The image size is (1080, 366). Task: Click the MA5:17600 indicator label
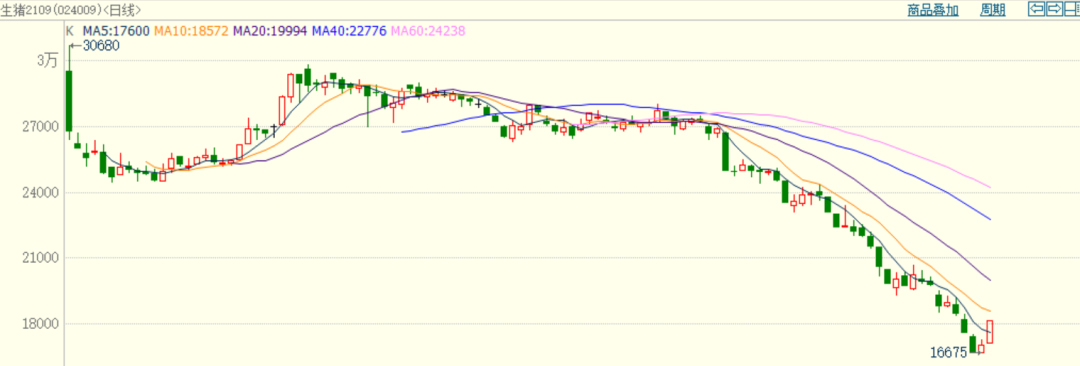point(116,30)
